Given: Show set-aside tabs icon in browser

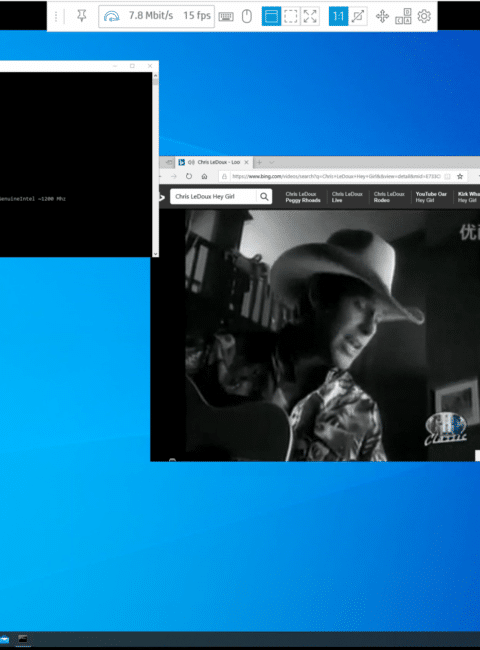Looking at the screenshot, I should coord(169,162).
